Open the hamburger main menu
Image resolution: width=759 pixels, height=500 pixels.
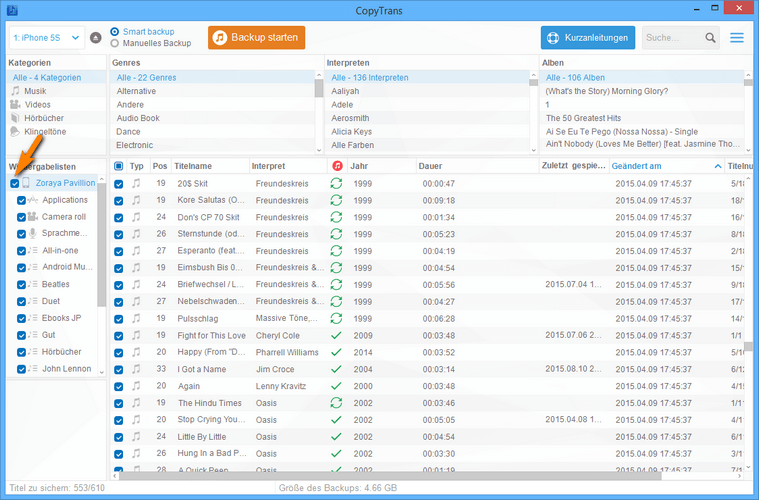pyautogui.click(x=737, y=38)
